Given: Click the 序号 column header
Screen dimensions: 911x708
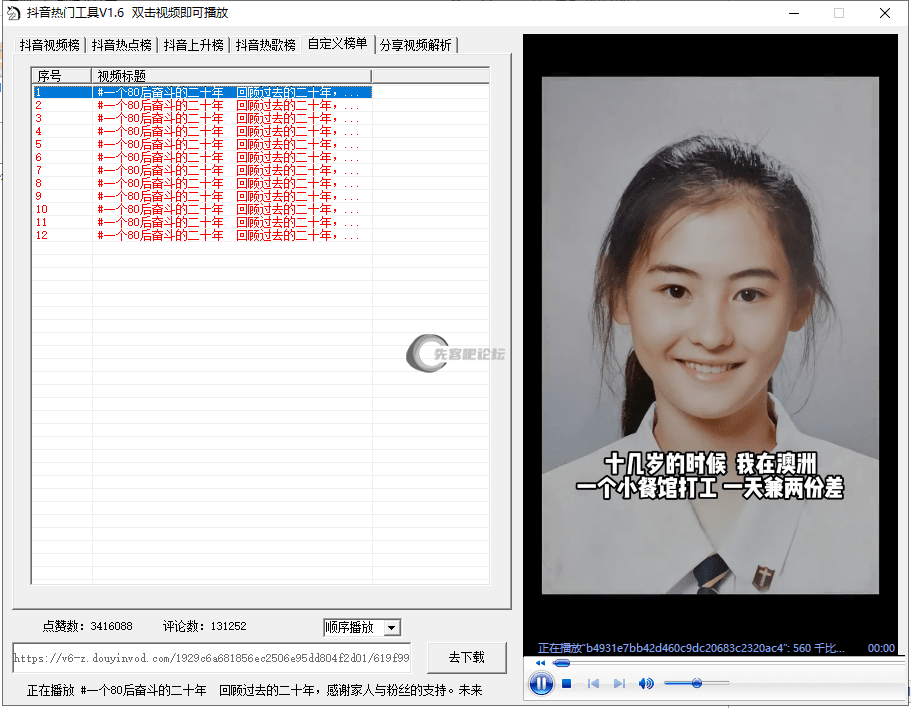Looking at the screenshot, I should point(60,76).
